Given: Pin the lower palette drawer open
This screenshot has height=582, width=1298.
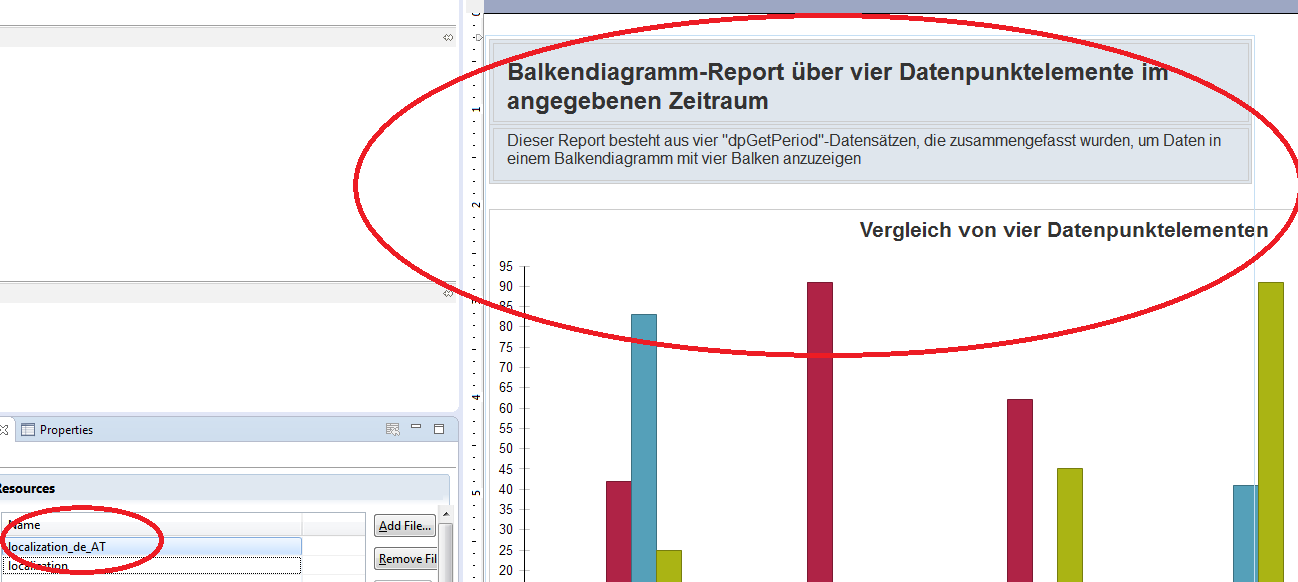Looking at the screenshot, I should tap(448, 292).
